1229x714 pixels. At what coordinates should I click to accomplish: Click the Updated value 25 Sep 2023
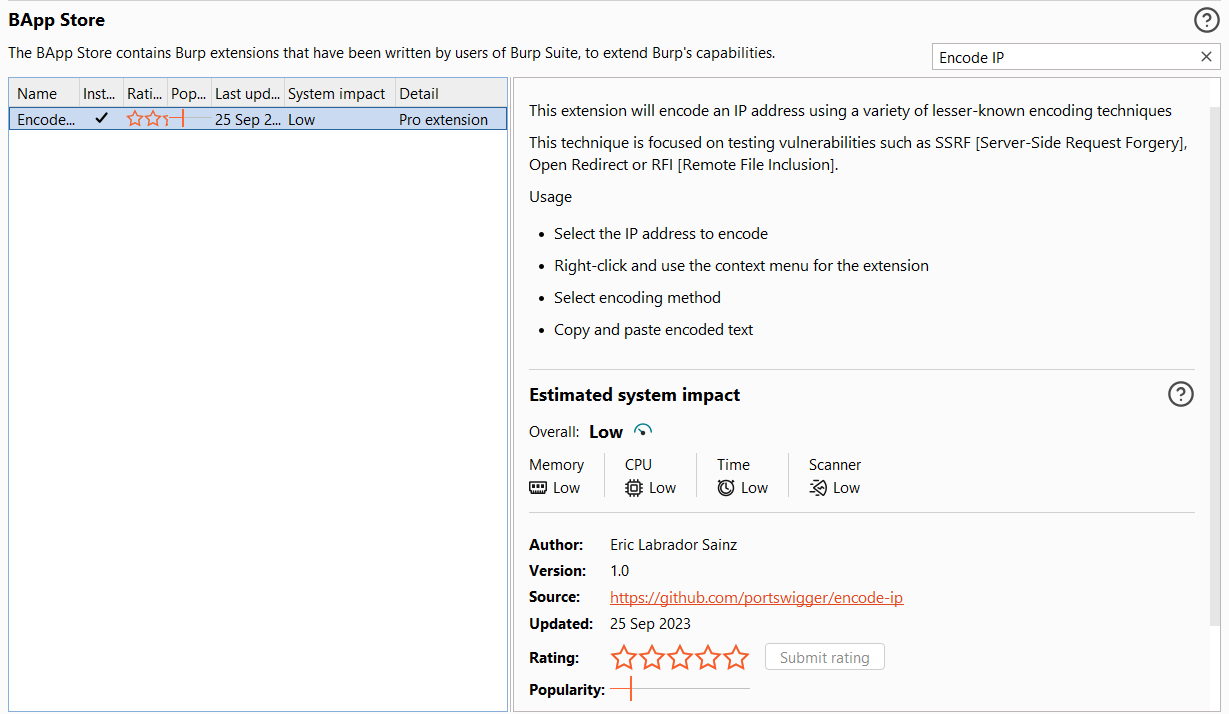click(650, 623)
